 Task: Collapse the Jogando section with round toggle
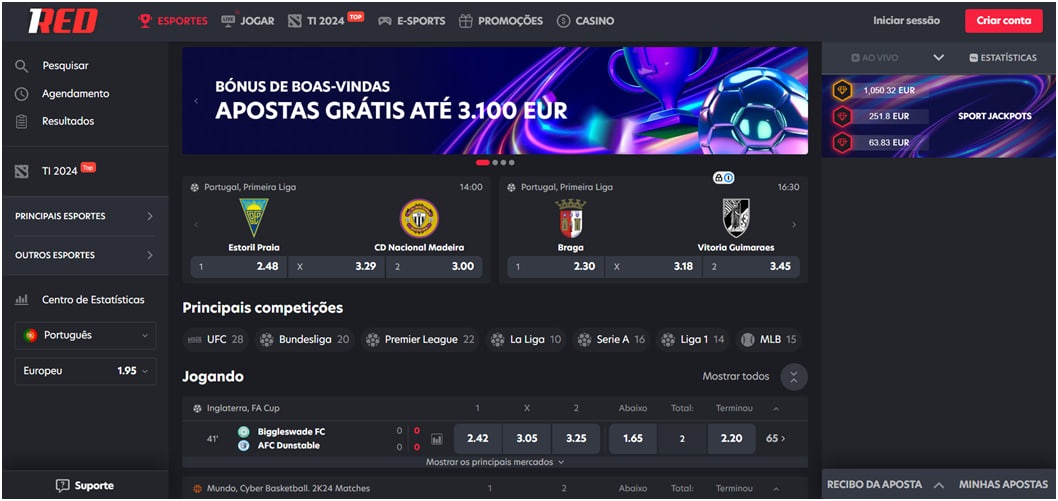pyautogui.click(x=794, y=377)
